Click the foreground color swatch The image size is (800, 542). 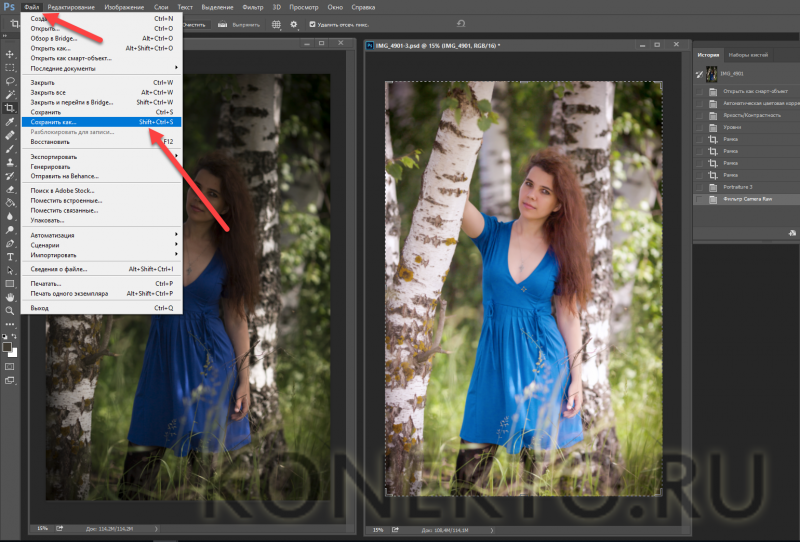(x=7, y=347)
